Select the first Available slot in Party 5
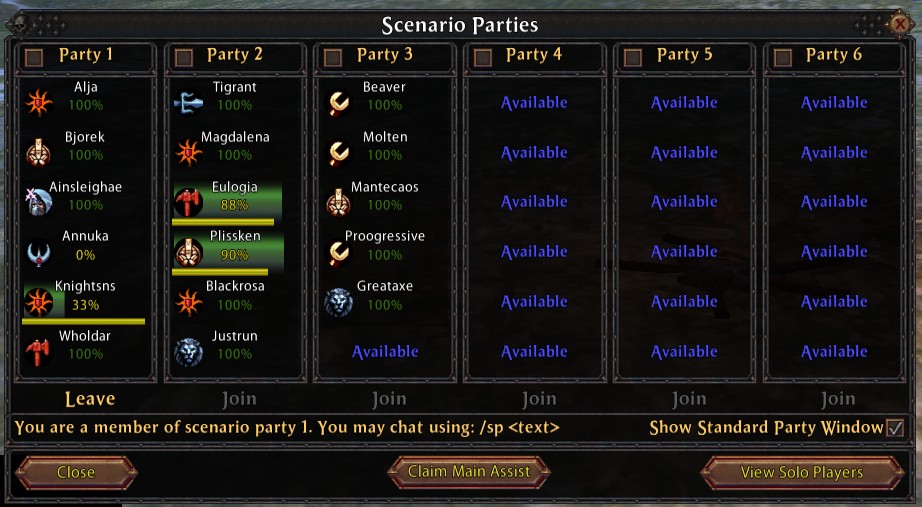The width and height of the screenshot is (922, 507). [684, 102]
